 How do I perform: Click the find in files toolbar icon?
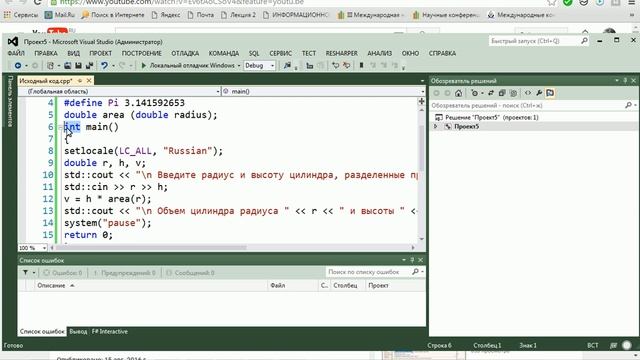[x=287, y=66]
